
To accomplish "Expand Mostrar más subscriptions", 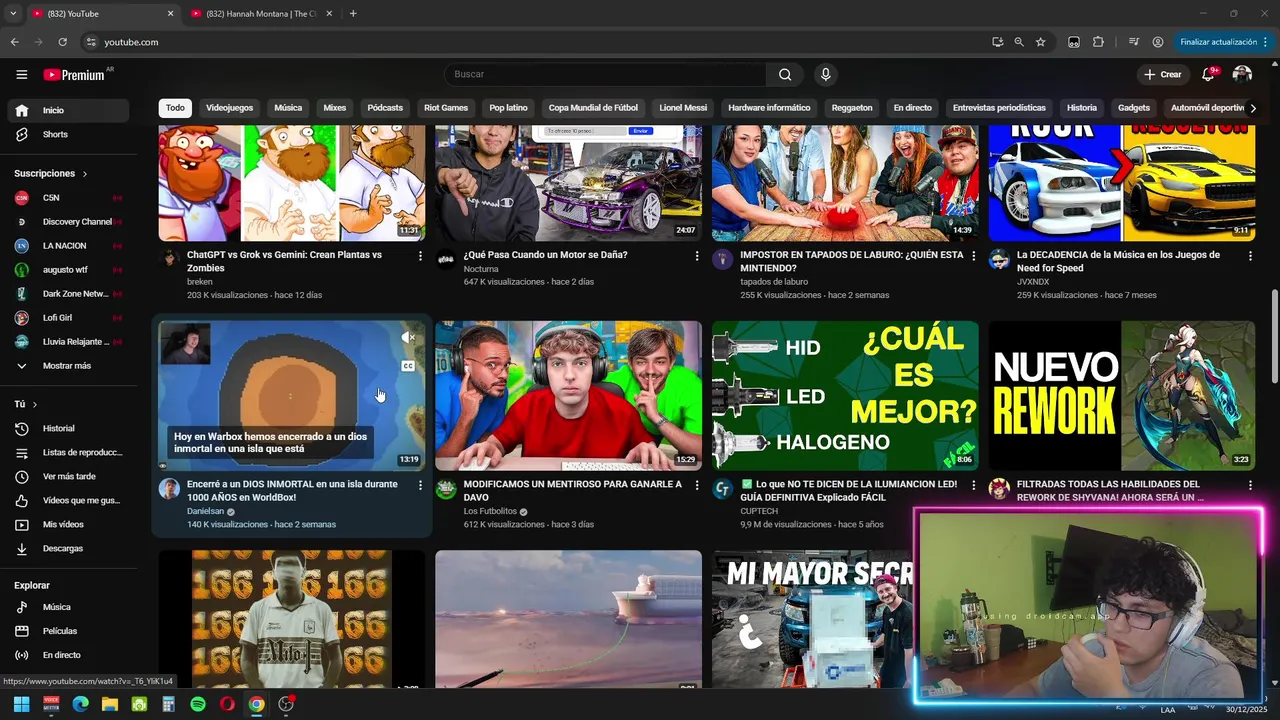I will [68, 365].
